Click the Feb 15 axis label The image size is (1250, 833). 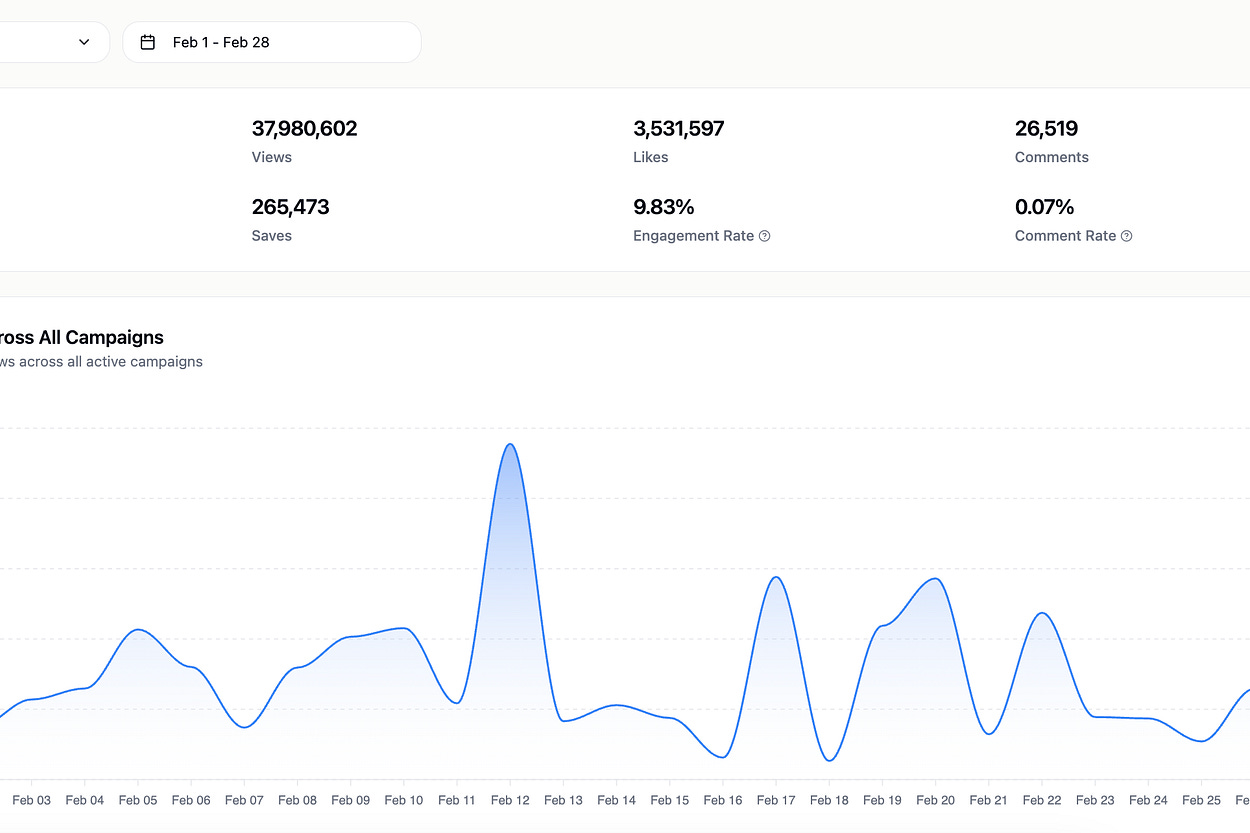(x=669, y=800)
